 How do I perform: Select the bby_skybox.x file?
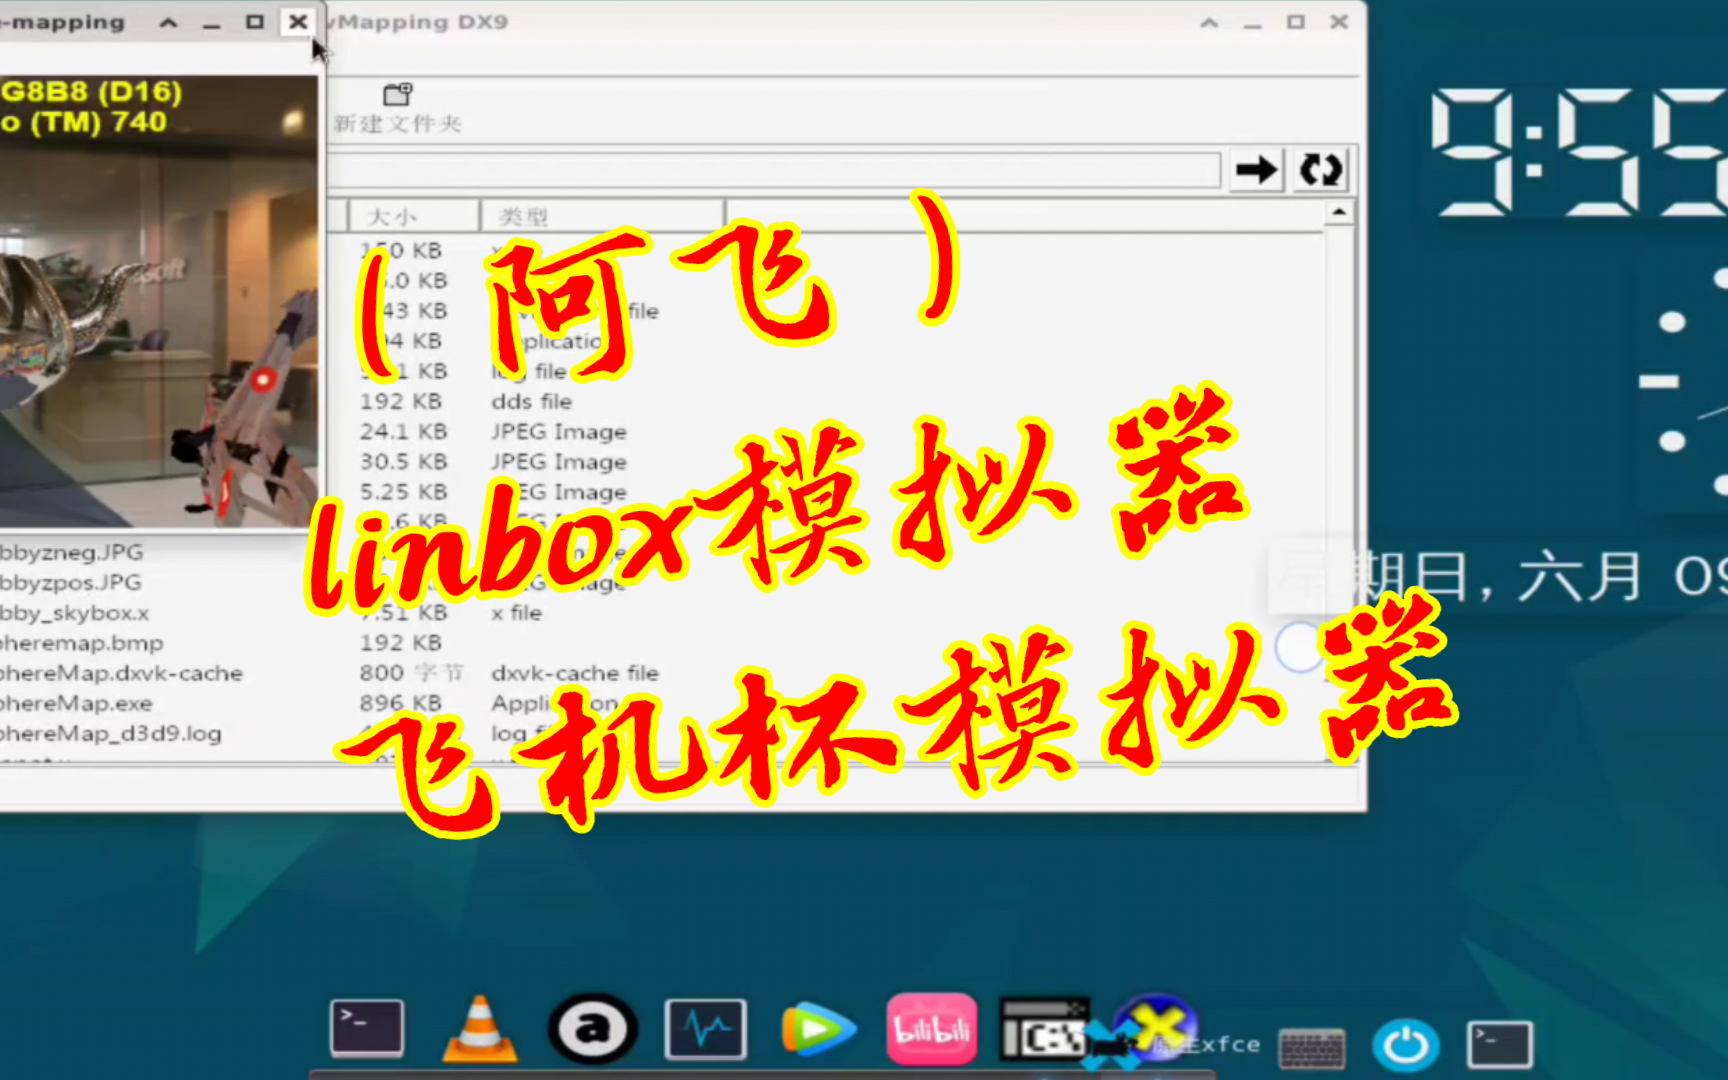pyautogui.click(x=74, y=612)
